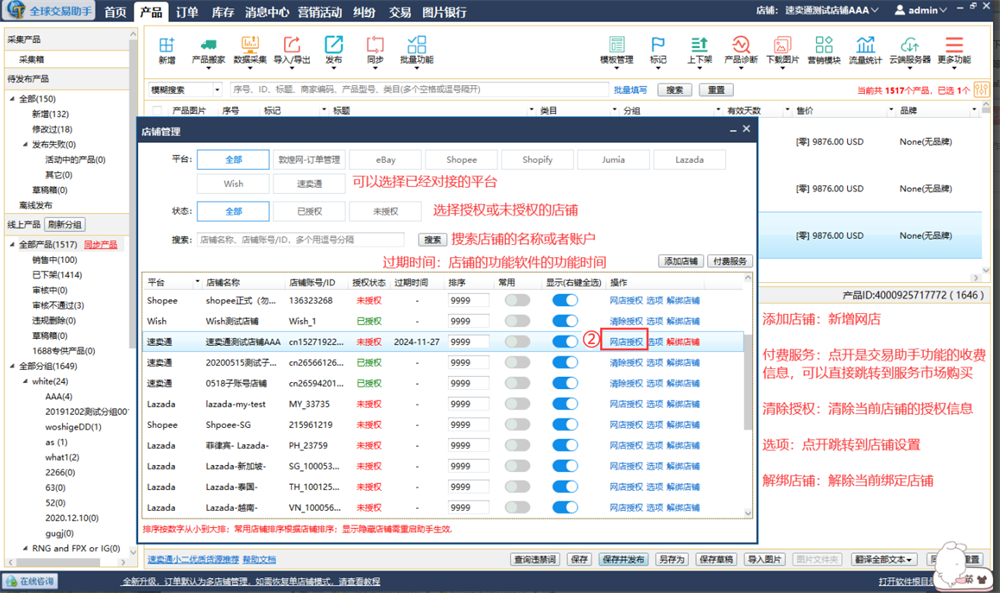Screen dimensions: 1000x593
Task: Minimize the 店铺管理 dialog
Action: tap(733, 130)
